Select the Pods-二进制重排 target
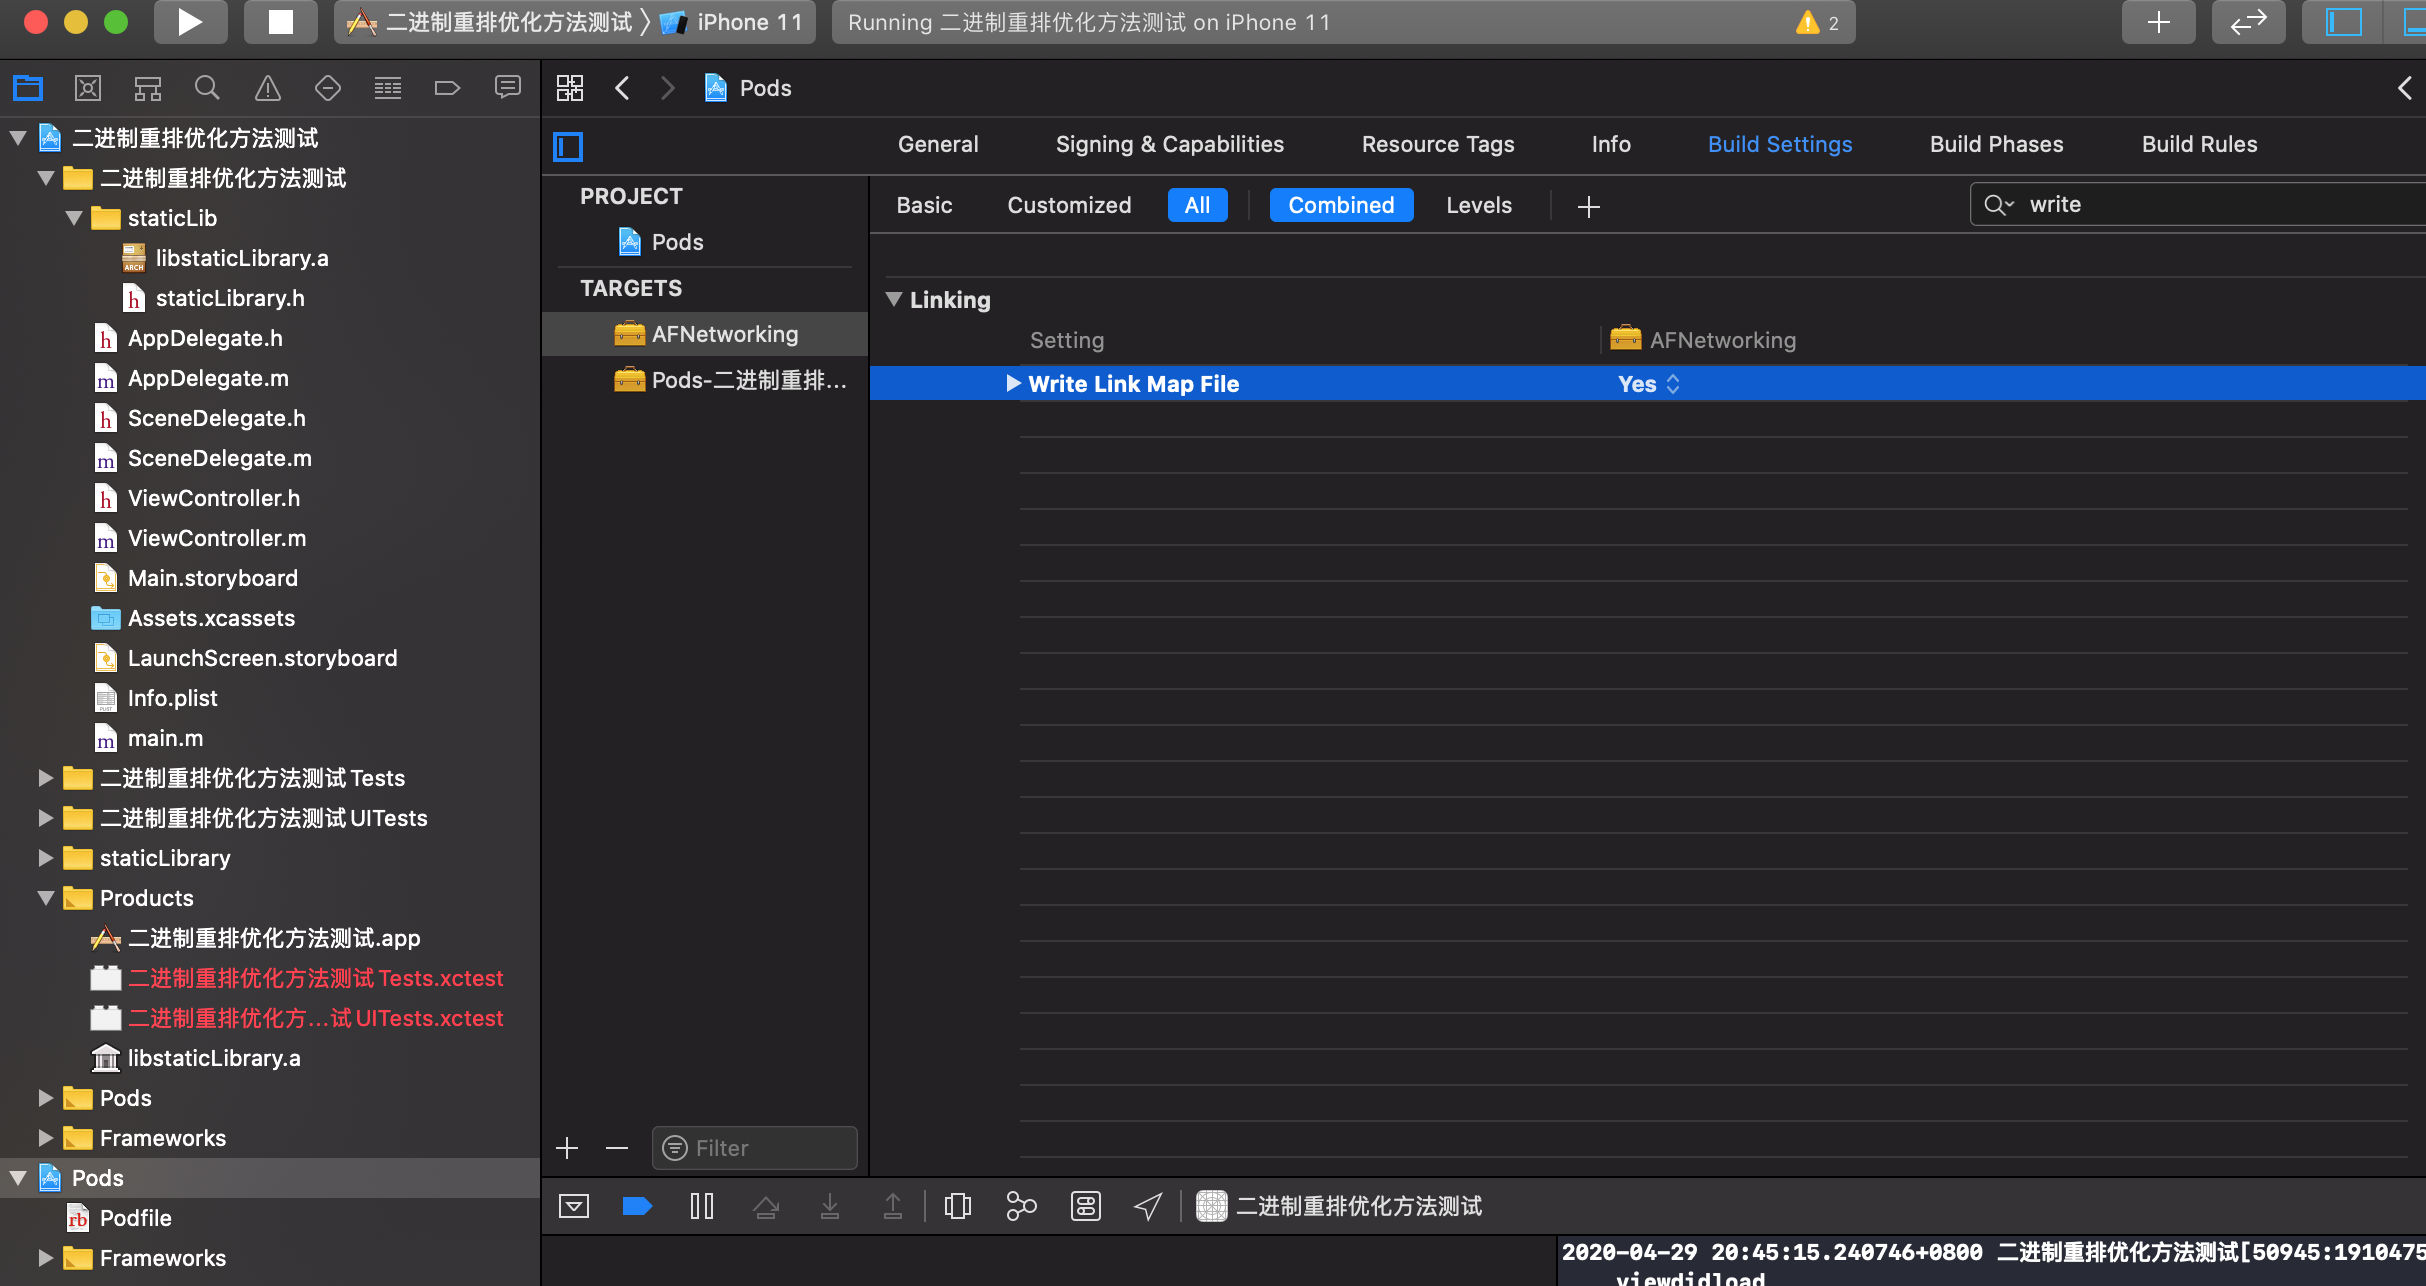Viewport: 2426px width, 1286px height. pos(706,380)
